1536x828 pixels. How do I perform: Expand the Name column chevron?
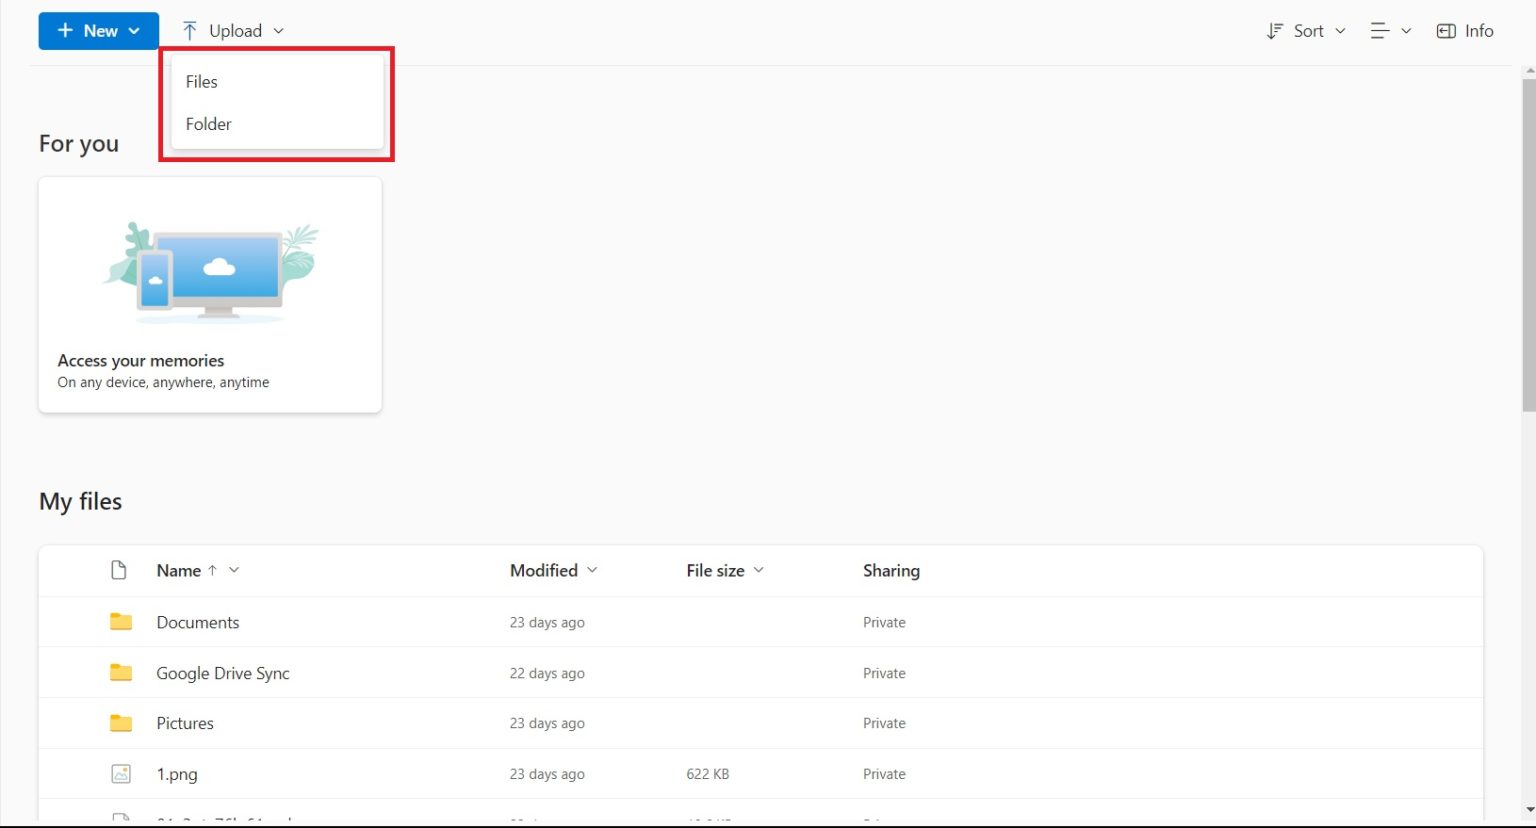(234, 570)
